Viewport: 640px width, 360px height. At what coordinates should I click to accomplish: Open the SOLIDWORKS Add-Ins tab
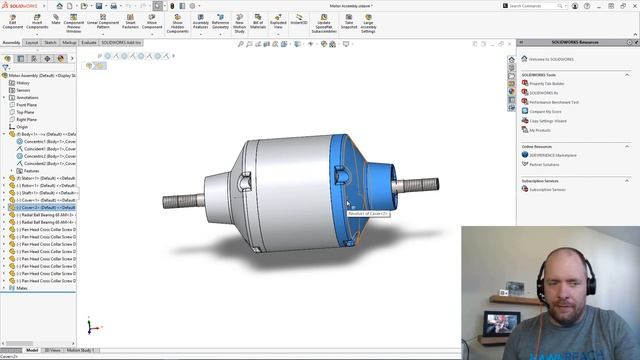pyautogui.click(x=121, y=42)
